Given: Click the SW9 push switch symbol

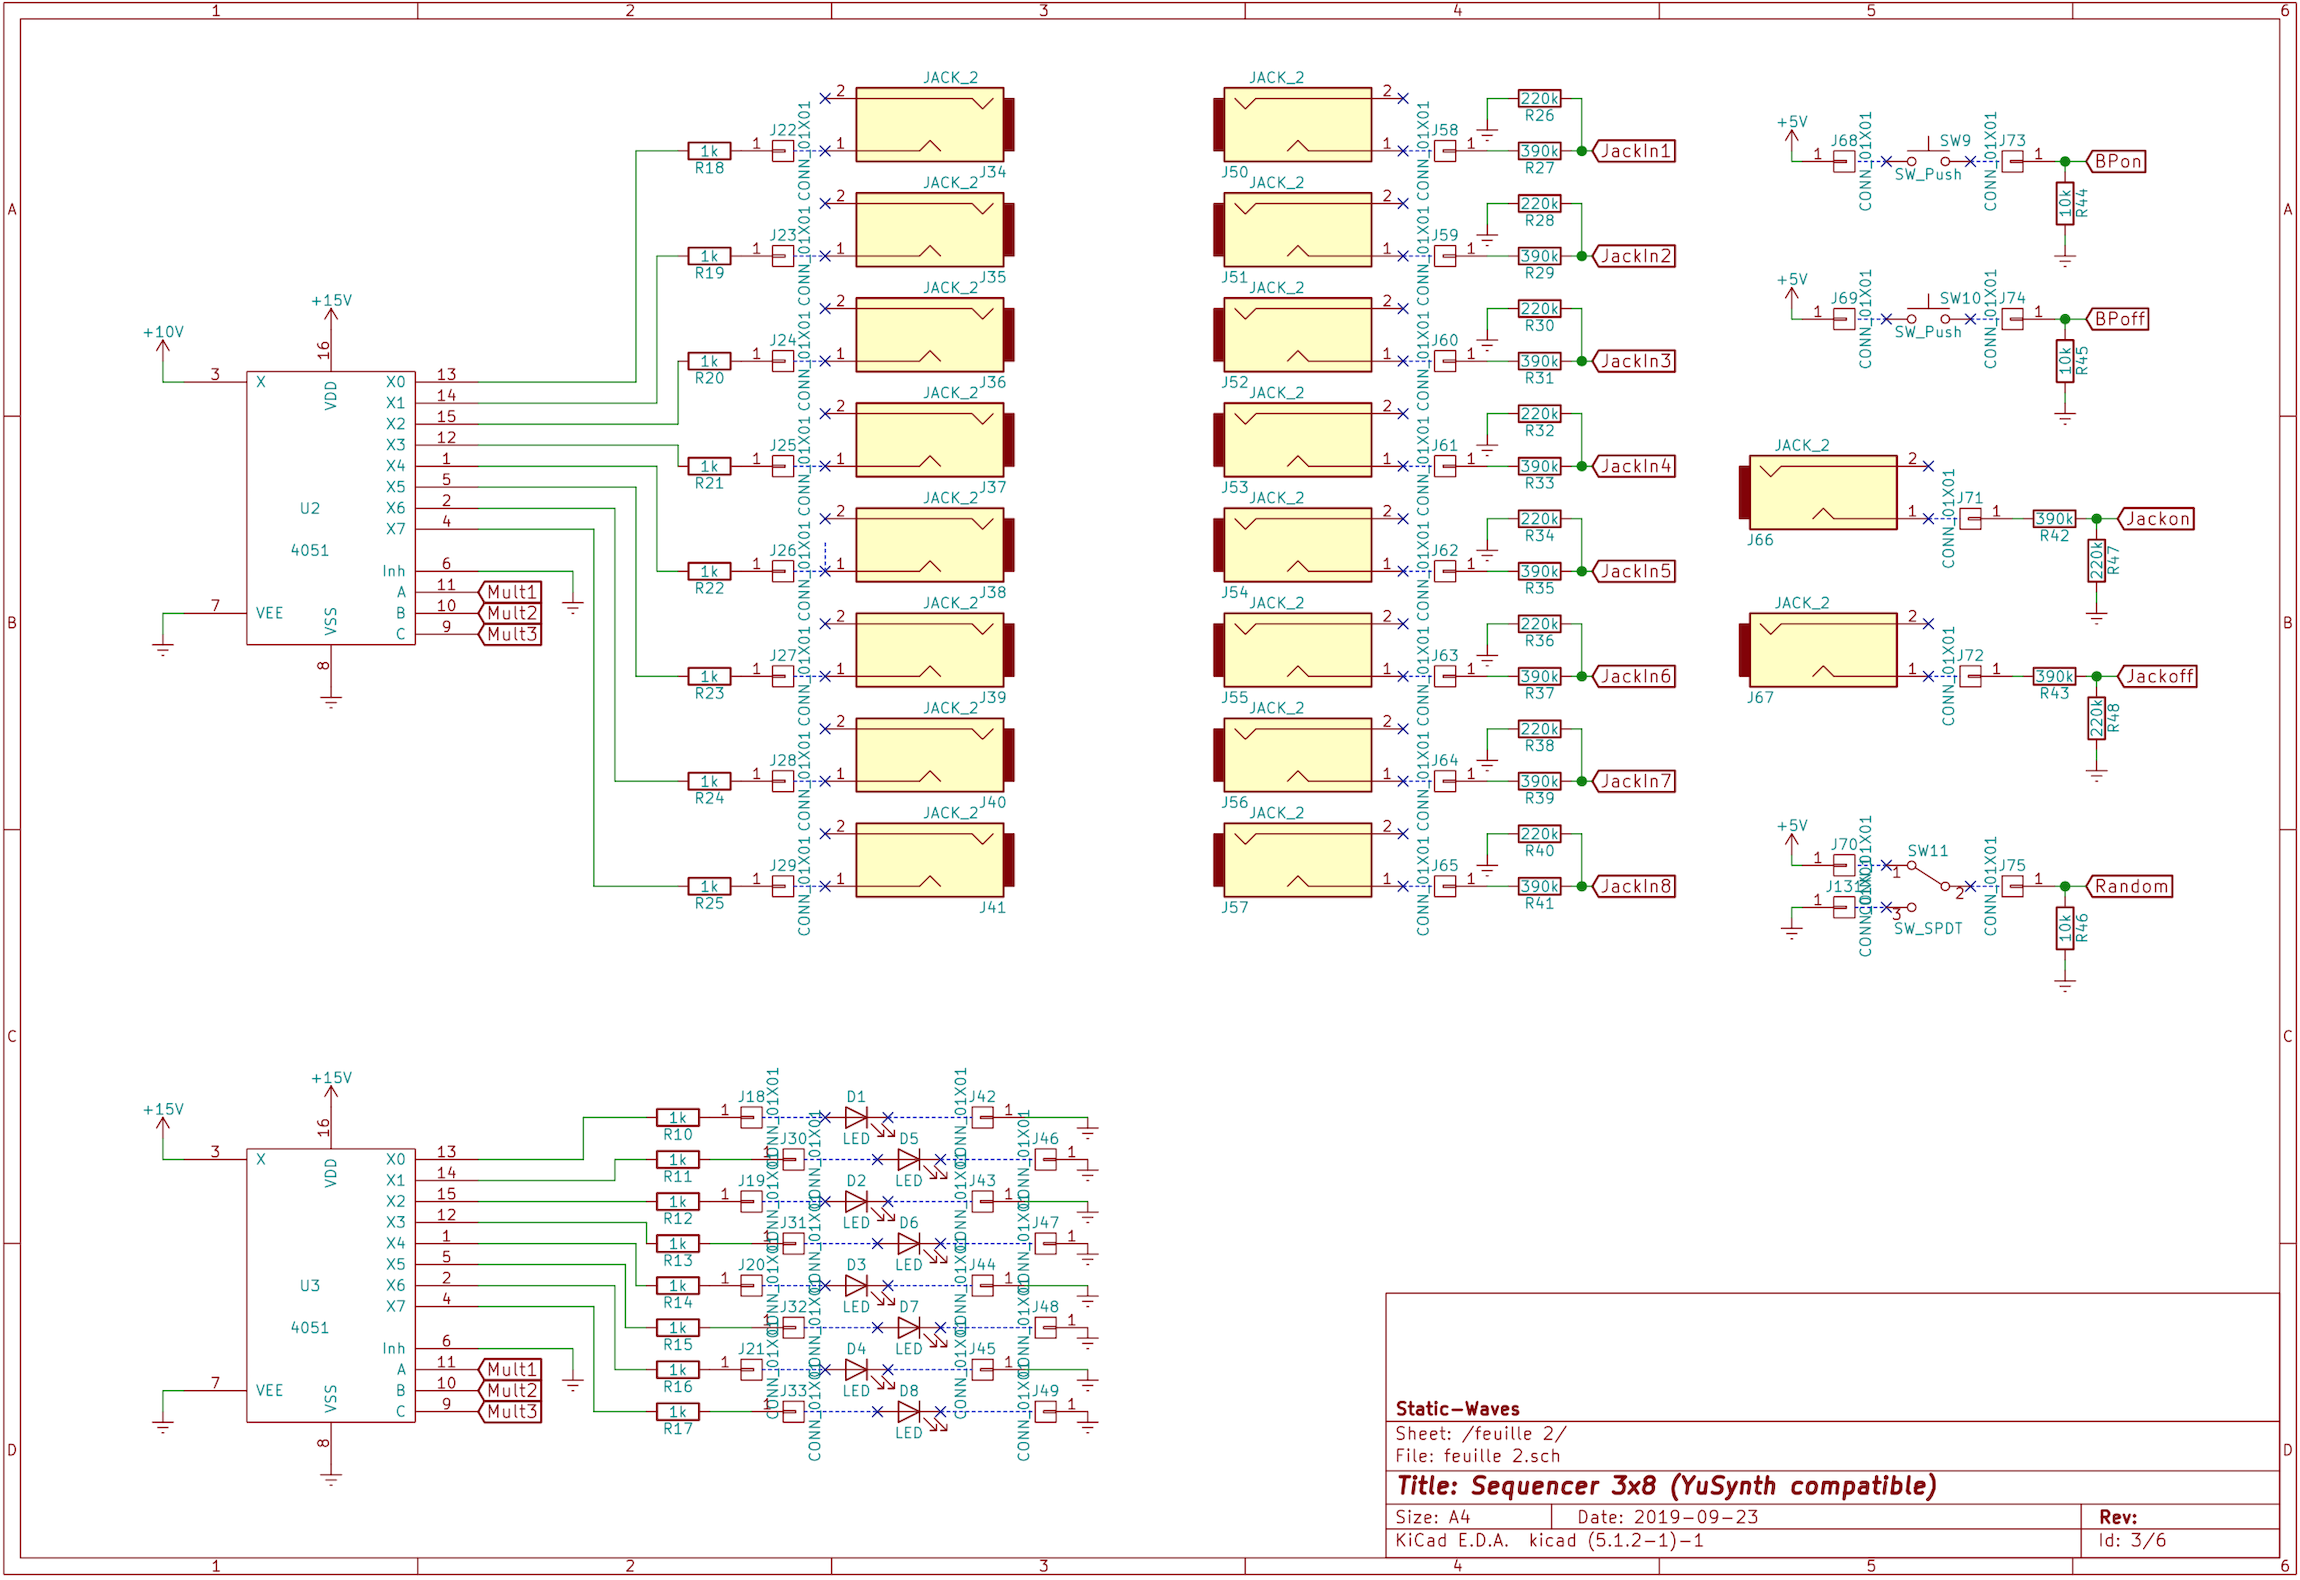Looking at the screenshot, I should pos(1928,158).
